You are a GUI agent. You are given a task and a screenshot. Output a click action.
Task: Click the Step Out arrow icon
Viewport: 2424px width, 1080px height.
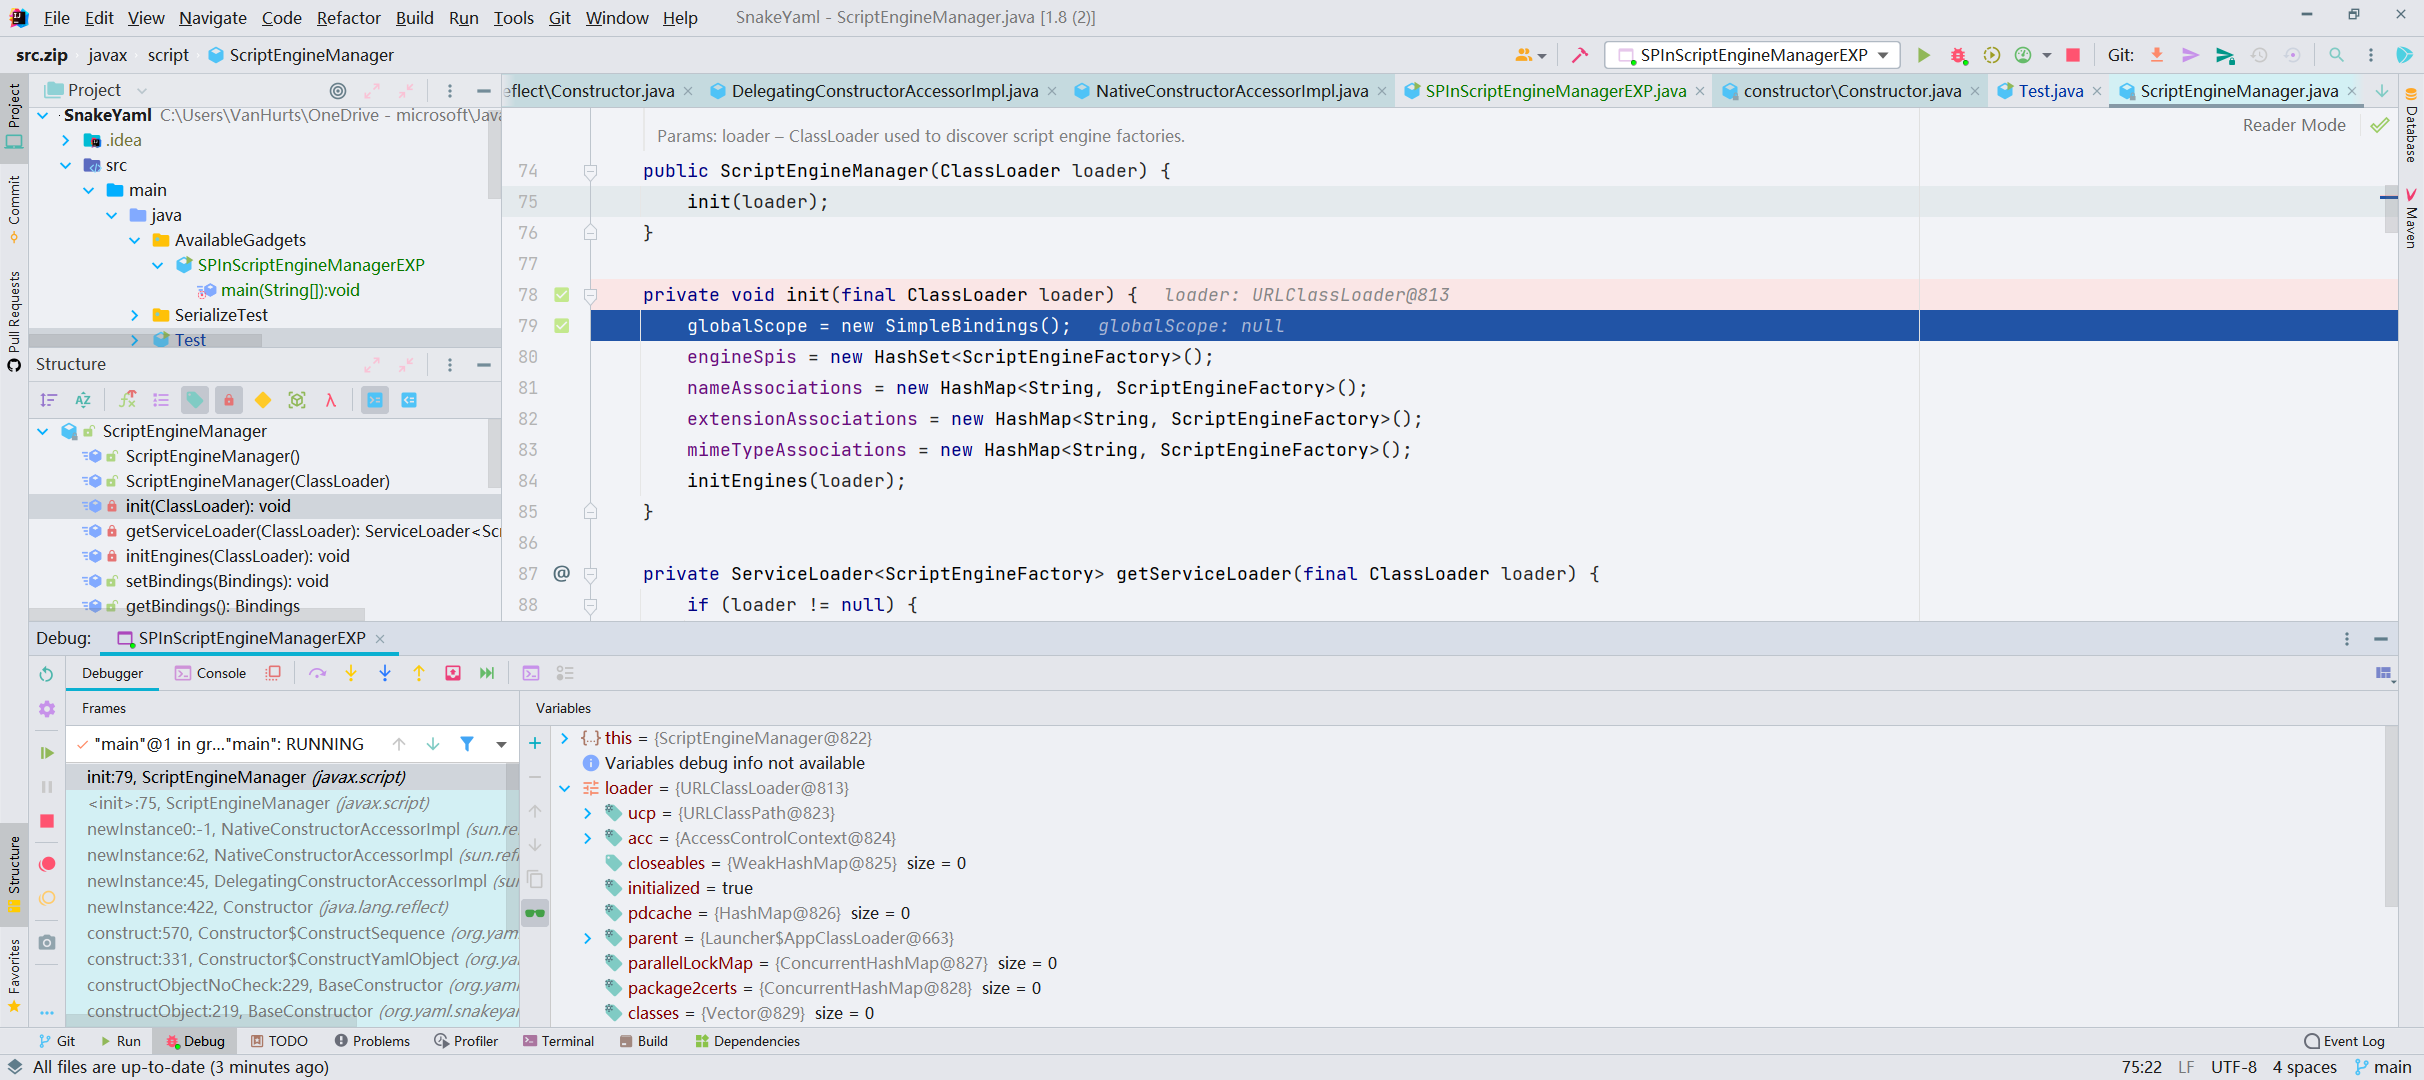point(419,674)
